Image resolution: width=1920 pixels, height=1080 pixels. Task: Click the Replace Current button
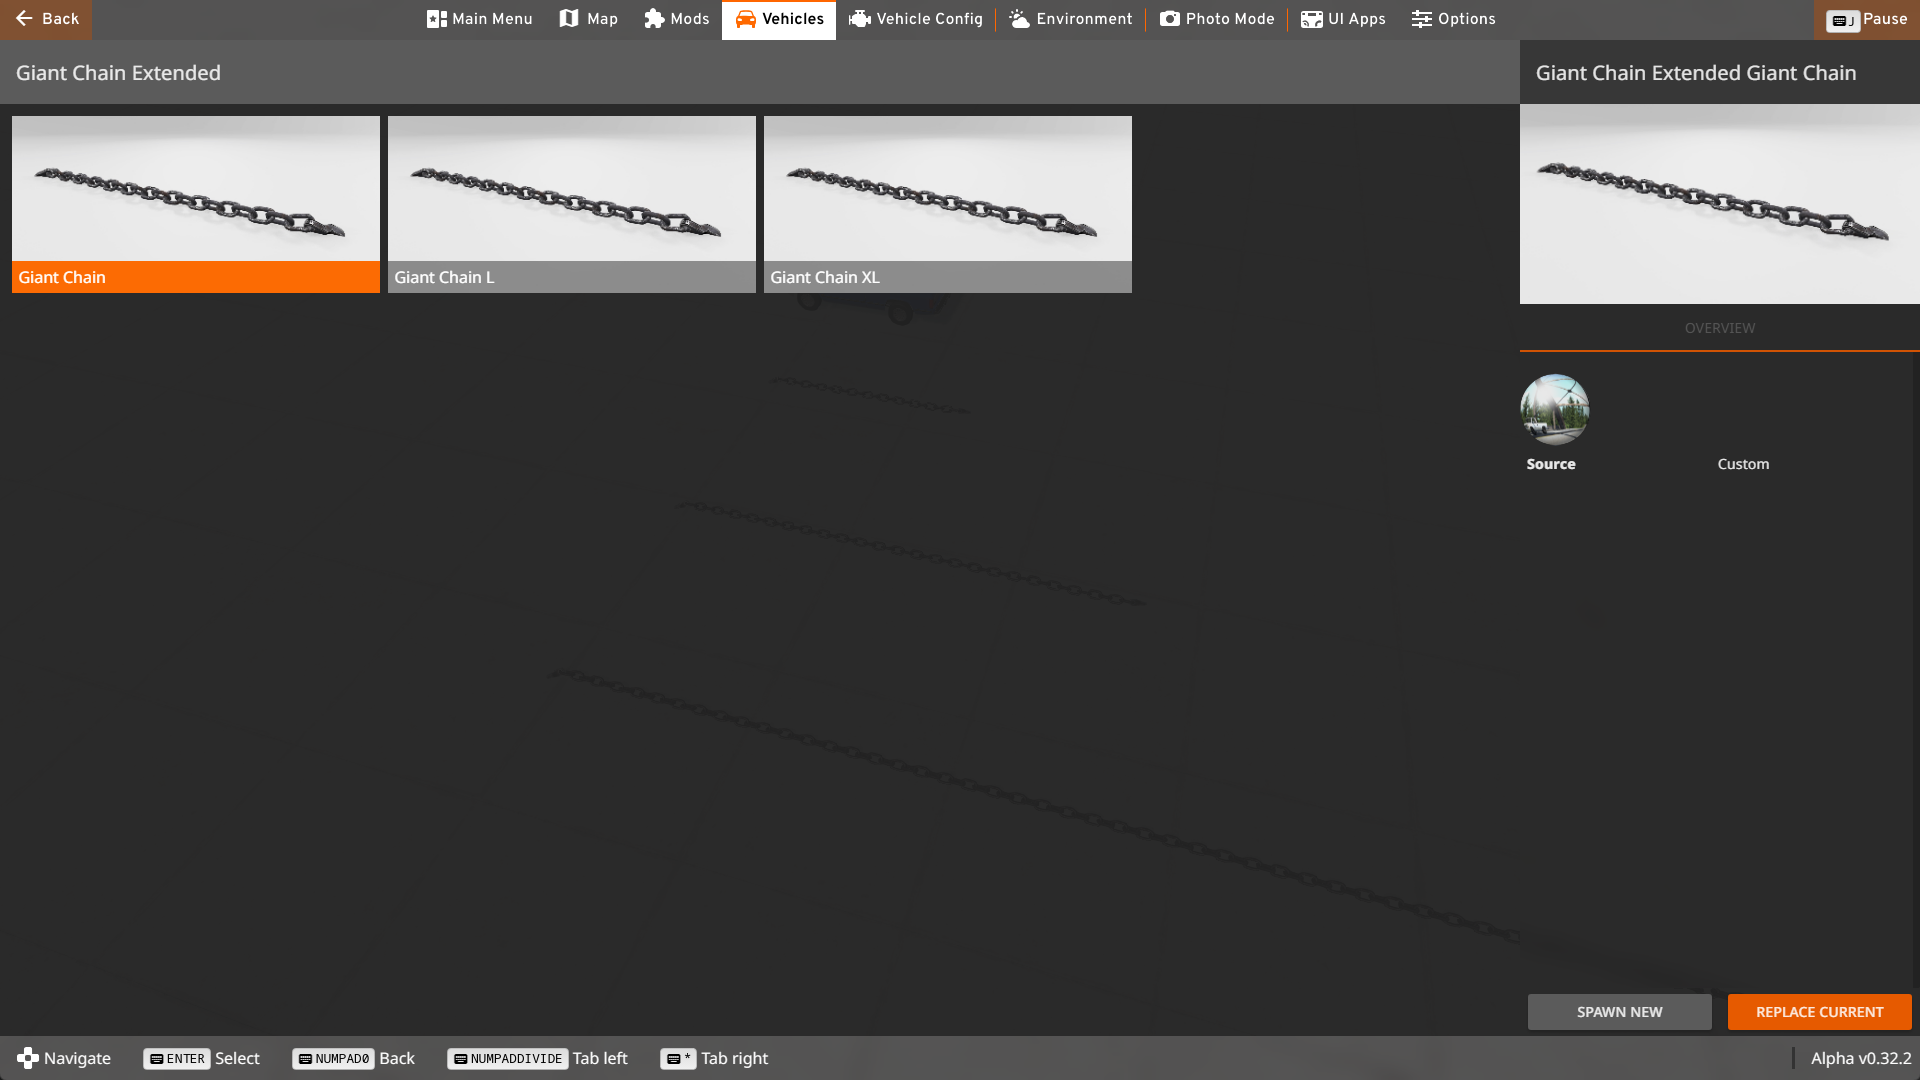click(x=1820, y=1012)
